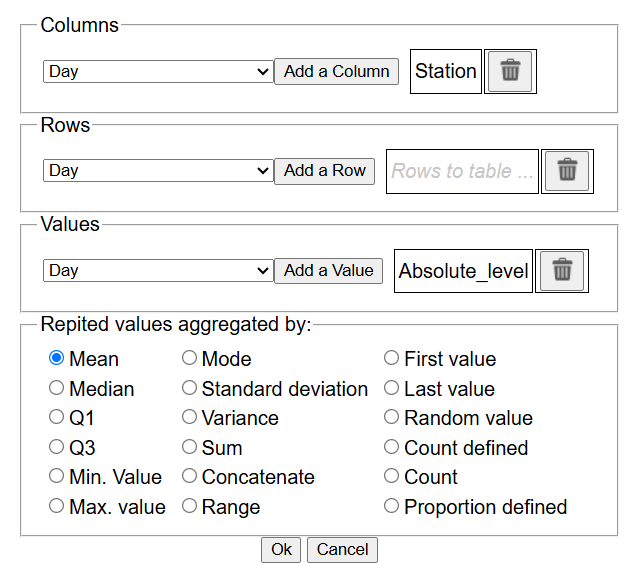This screenshot has width=636, height=579.
Task: Enable the Concatenate aggregation option
Action: [x=190, y=477]
